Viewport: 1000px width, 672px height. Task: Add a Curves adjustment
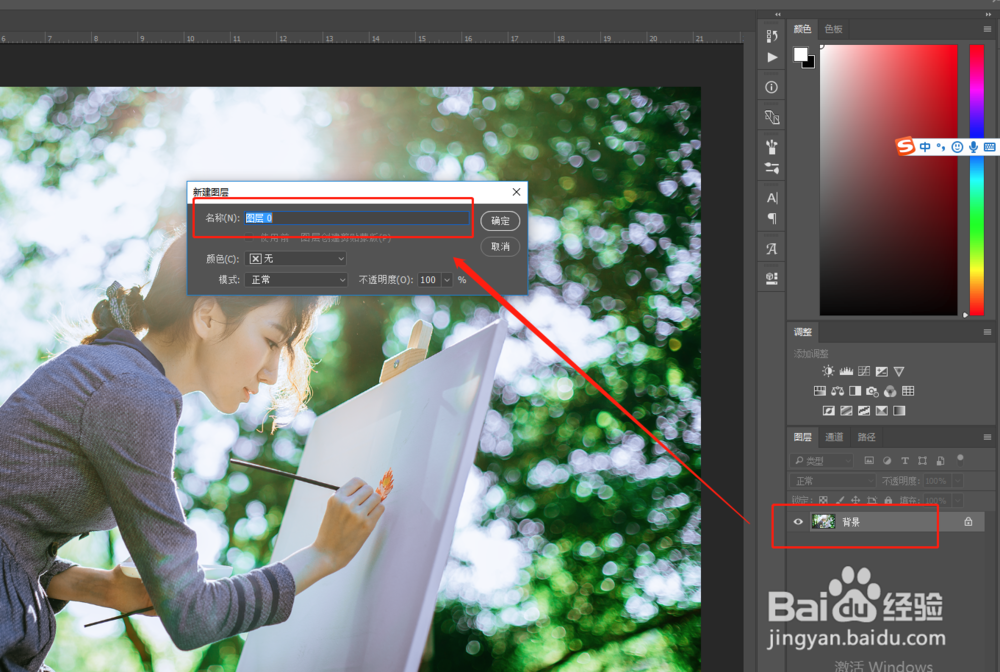tap(864, 371)
